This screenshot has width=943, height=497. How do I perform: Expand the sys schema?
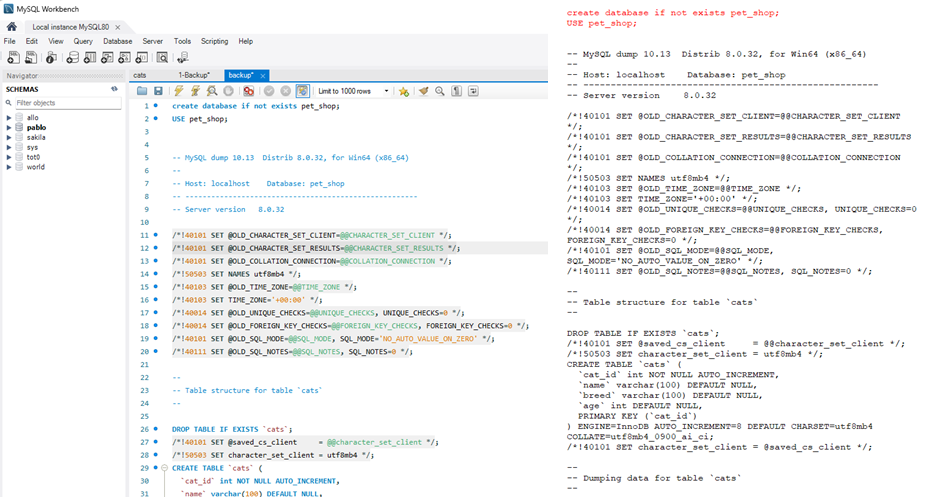(9, 147)
